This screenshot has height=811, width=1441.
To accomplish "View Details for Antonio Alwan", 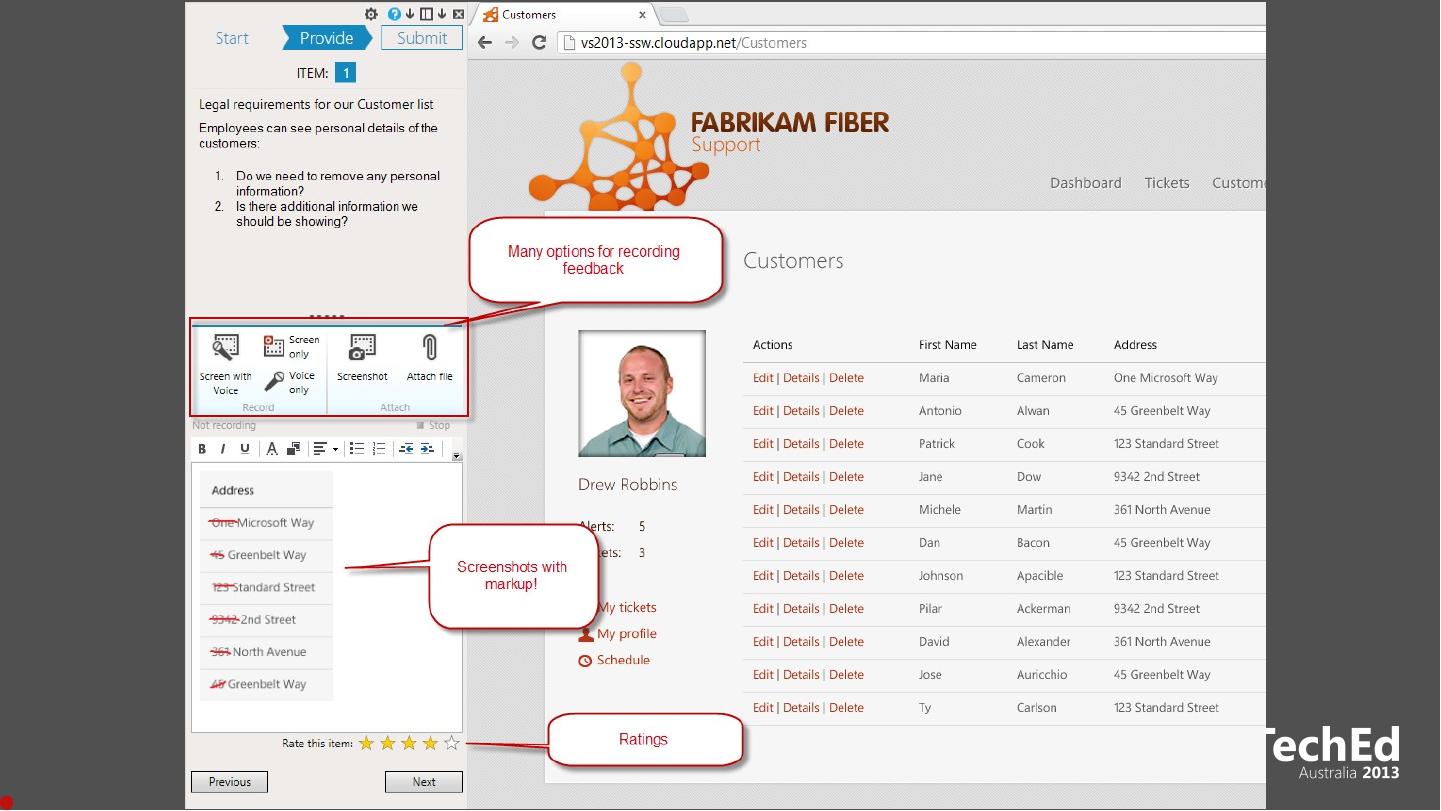I will point(801,411).
